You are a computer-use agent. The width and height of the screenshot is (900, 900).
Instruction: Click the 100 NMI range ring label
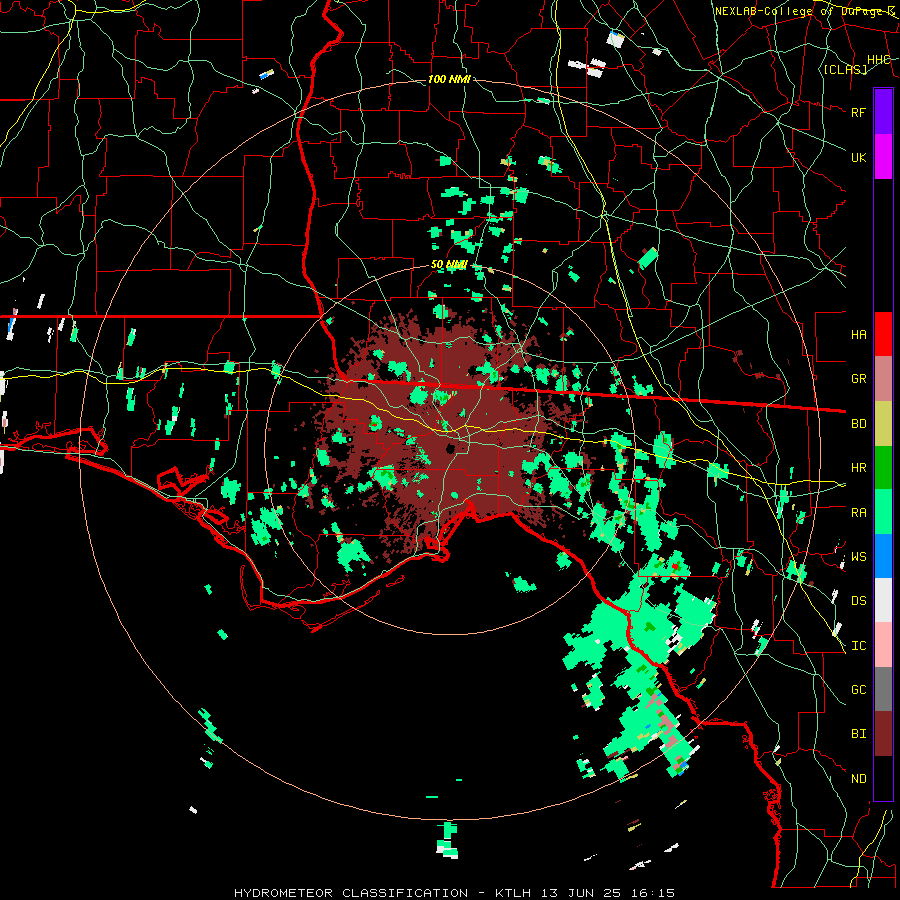449,79
